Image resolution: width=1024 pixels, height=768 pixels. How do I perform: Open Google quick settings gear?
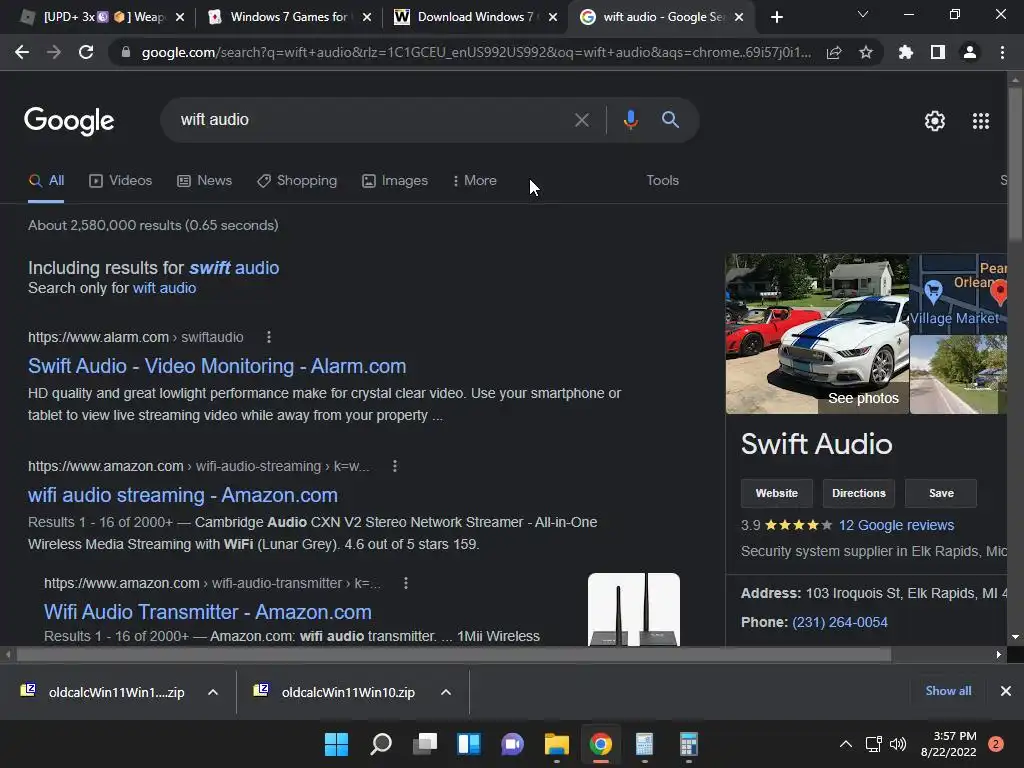935,121
